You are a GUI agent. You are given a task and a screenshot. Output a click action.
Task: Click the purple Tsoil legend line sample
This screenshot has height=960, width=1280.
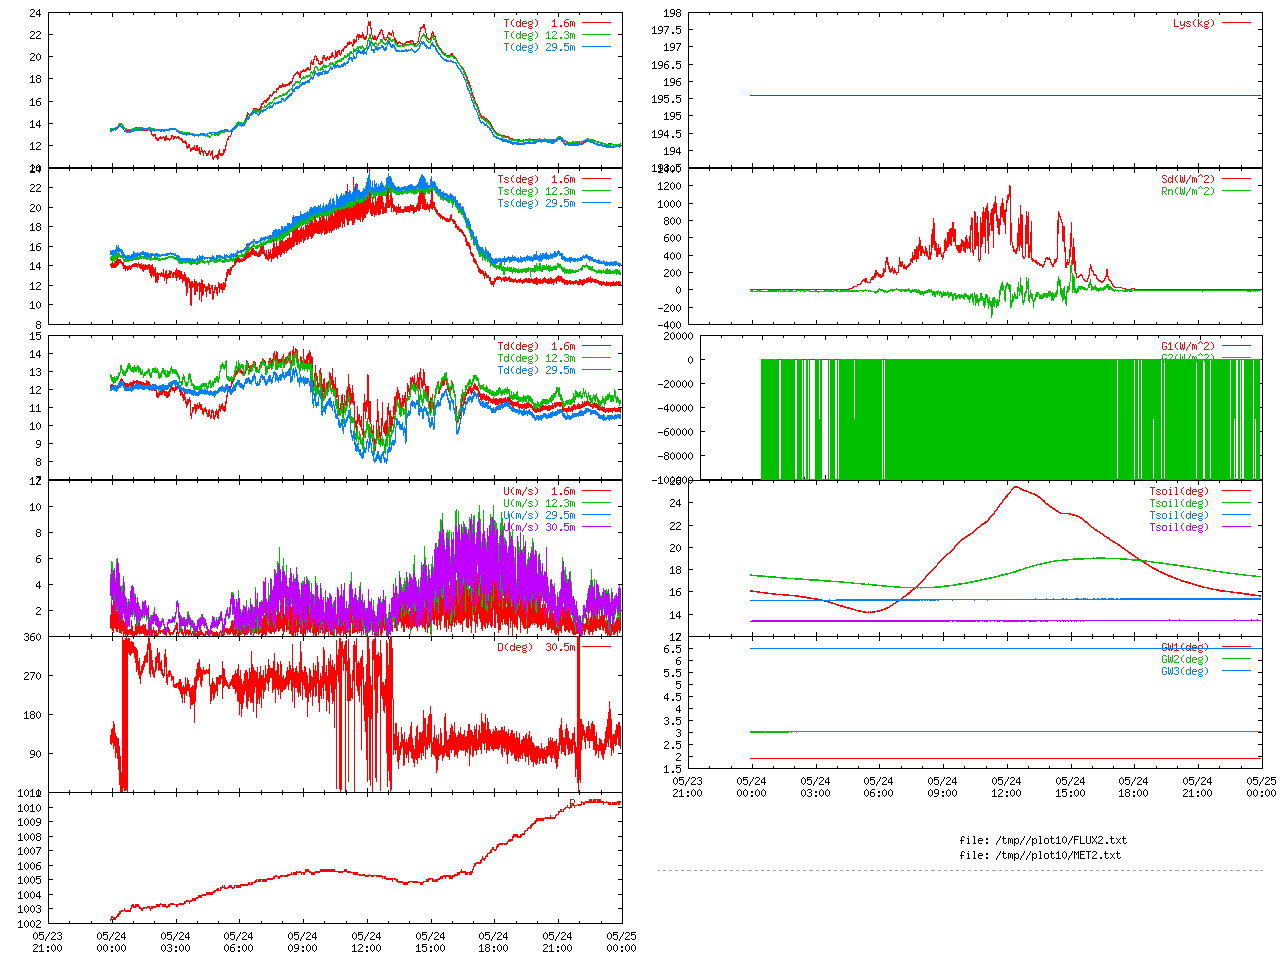point(1236,527)
